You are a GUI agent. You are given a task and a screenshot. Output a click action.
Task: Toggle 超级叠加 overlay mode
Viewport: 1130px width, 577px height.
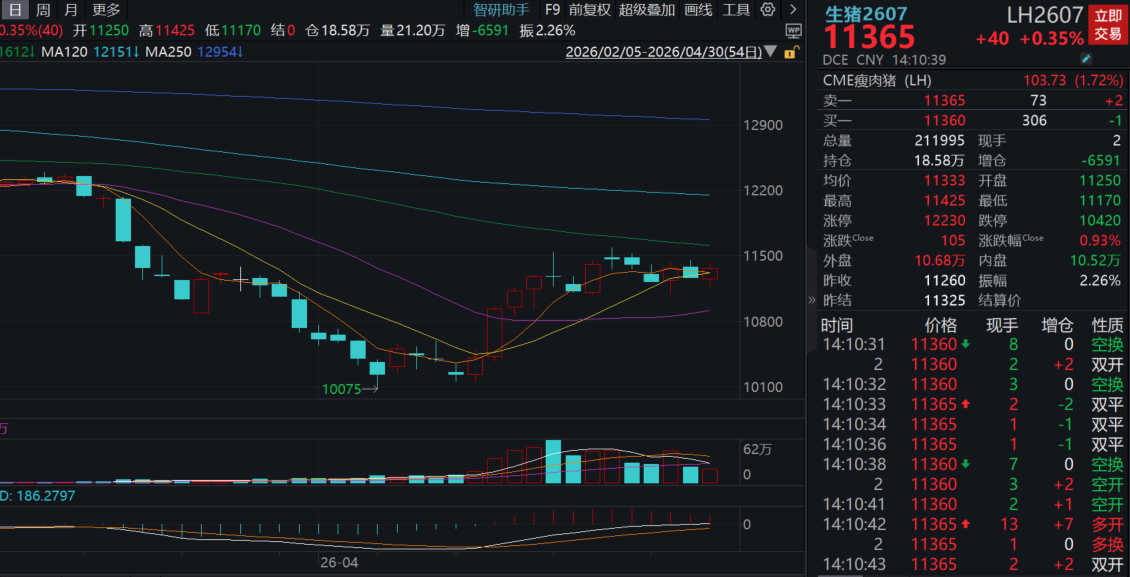647,10
